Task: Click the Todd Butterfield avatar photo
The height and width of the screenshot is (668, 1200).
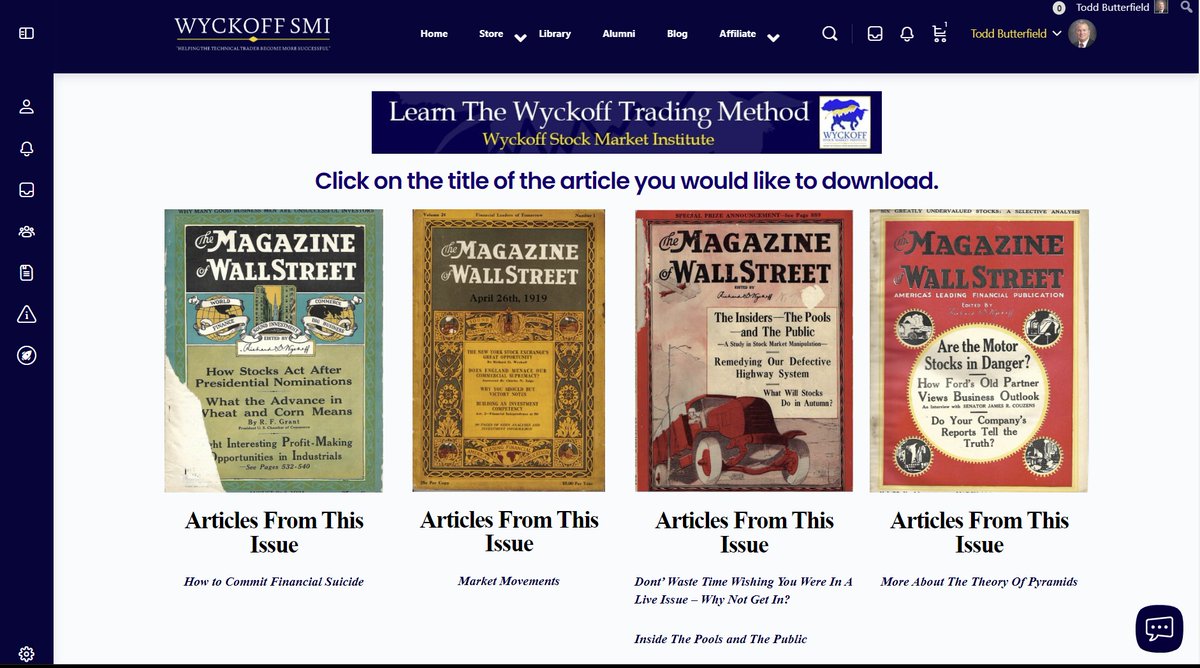Action: [1082, 34]
